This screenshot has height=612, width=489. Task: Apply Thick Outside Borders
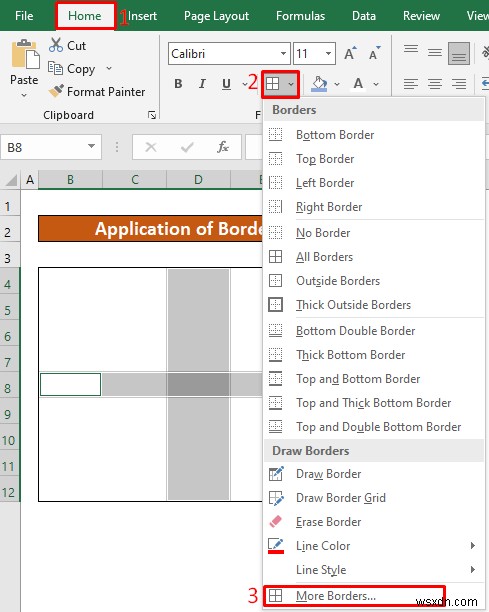(373, 305)
